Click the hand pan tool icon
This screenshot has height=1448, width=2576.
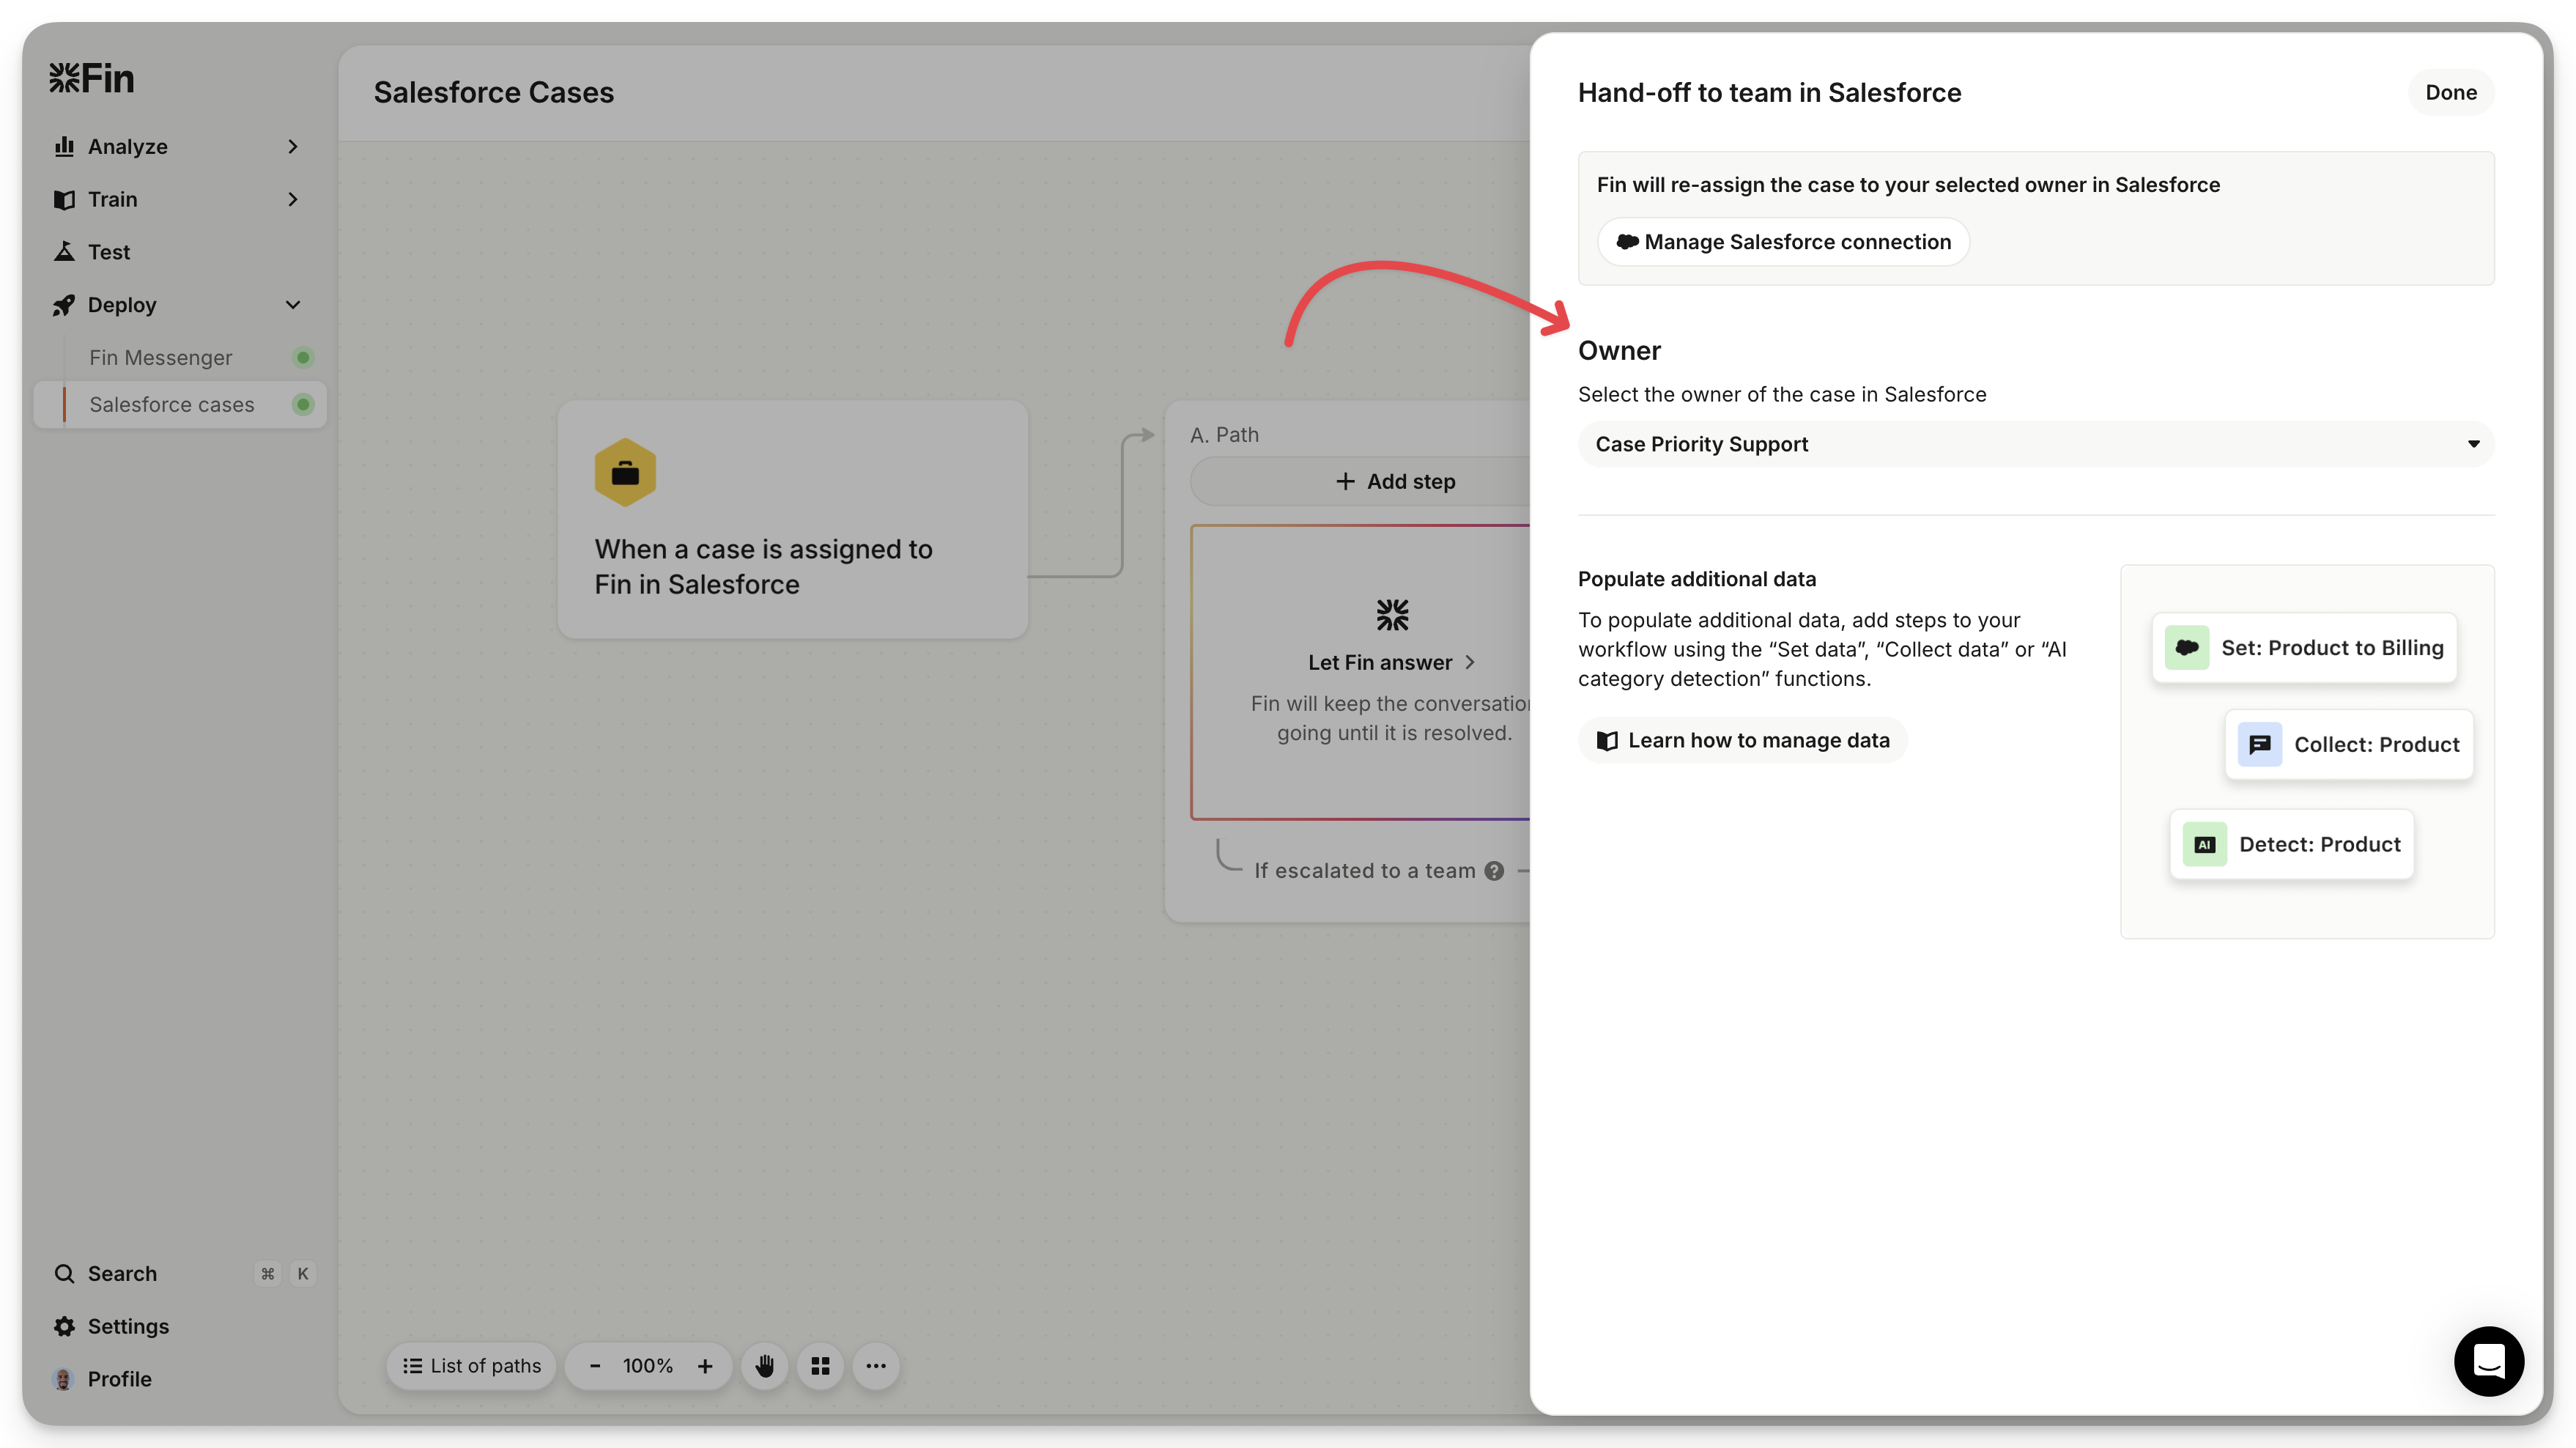[765, 1366]
